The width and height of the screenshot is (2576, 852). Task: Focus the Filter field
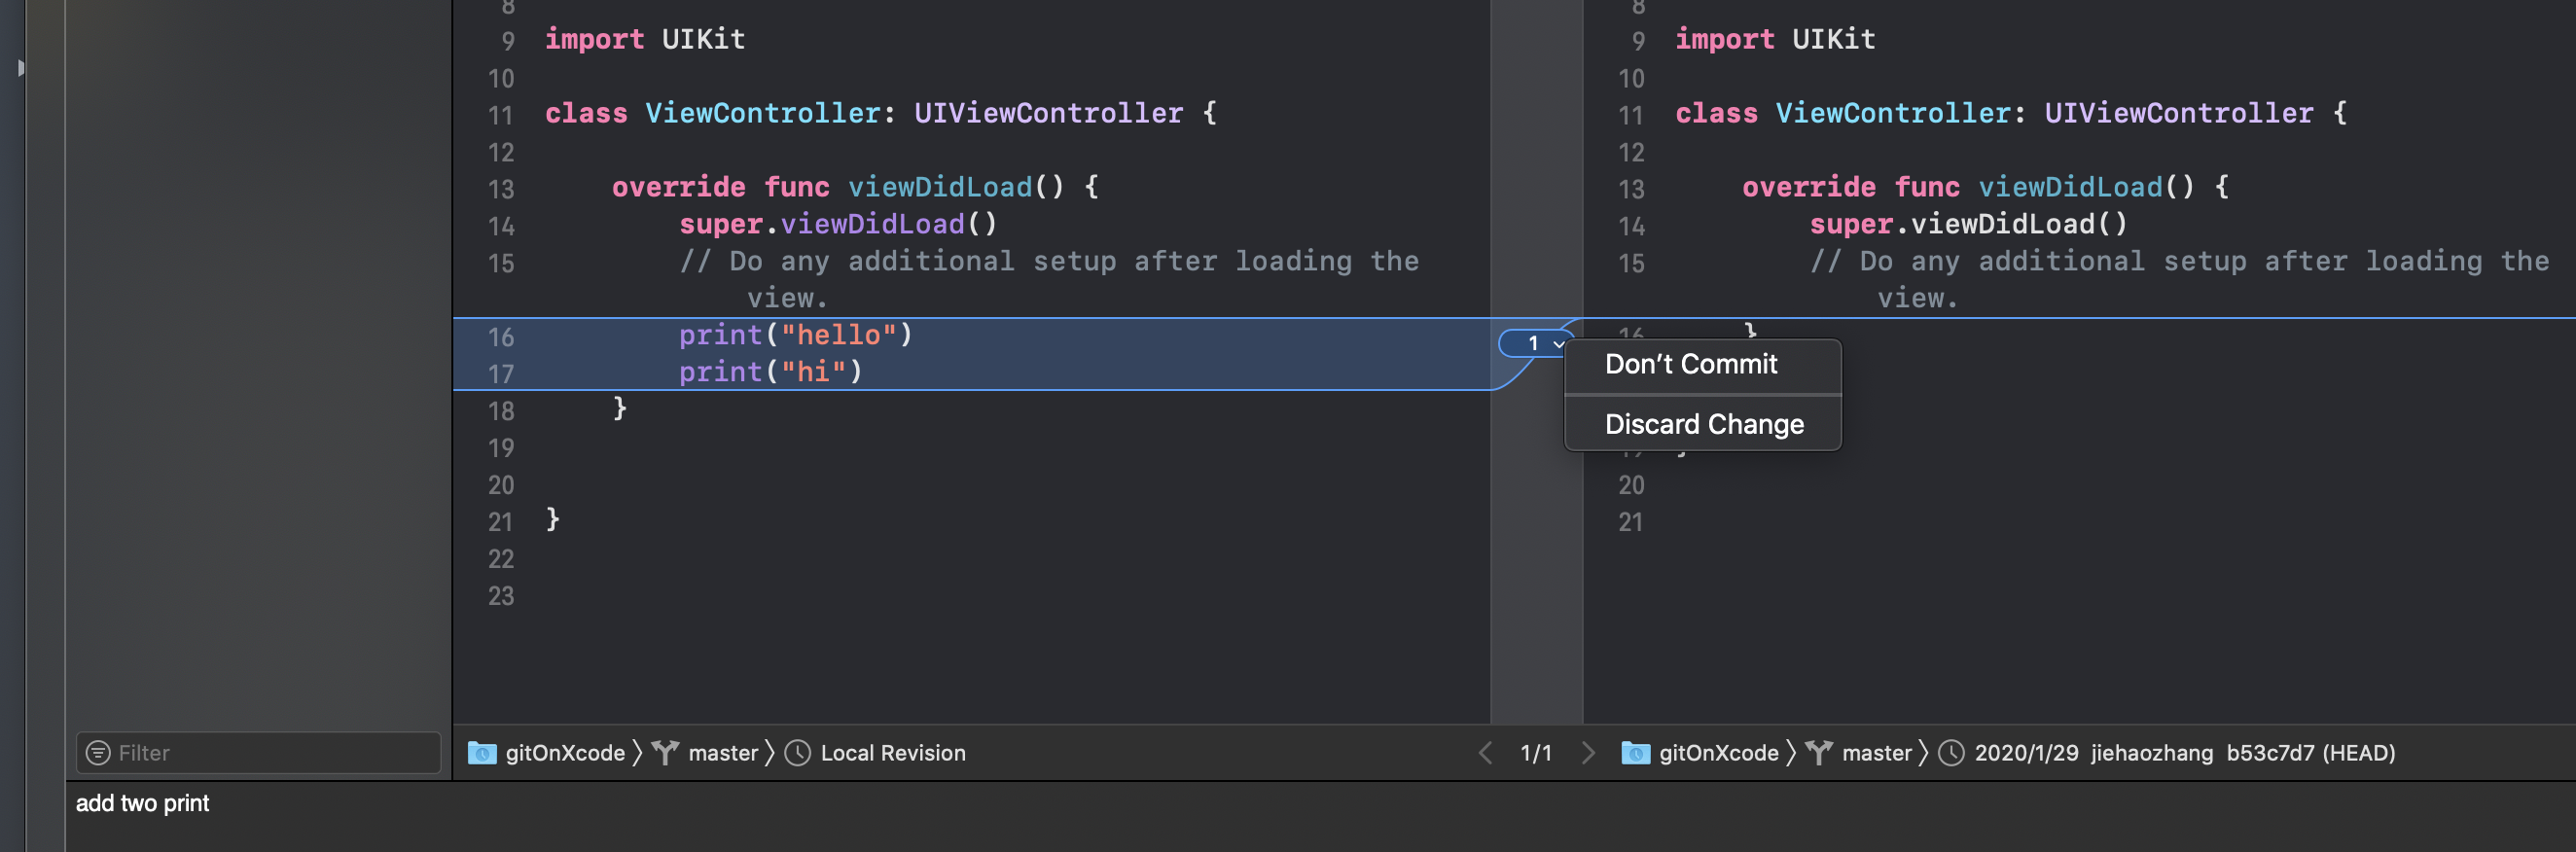coord(258,752)
